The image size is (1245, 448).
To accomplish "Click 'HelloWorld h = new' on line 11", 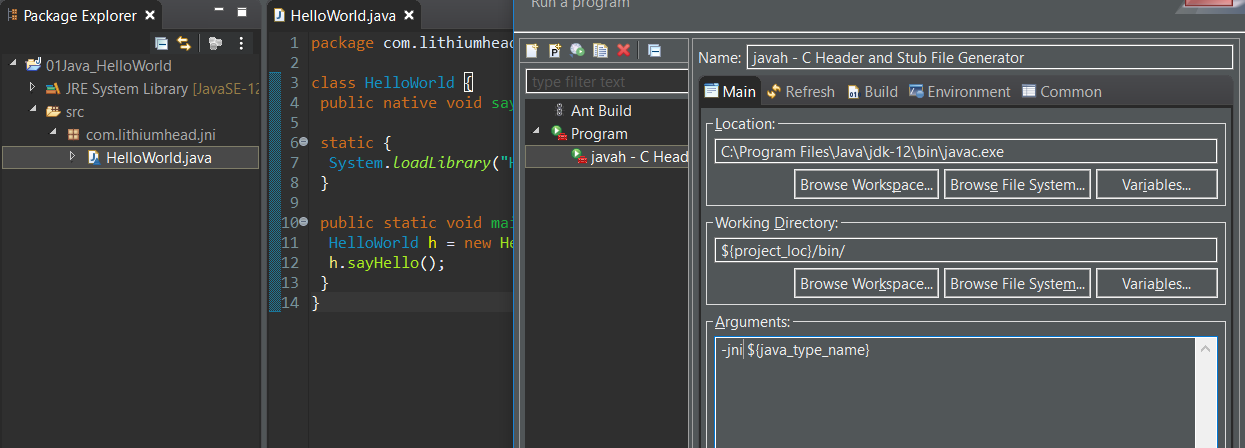I will (410, 243).
